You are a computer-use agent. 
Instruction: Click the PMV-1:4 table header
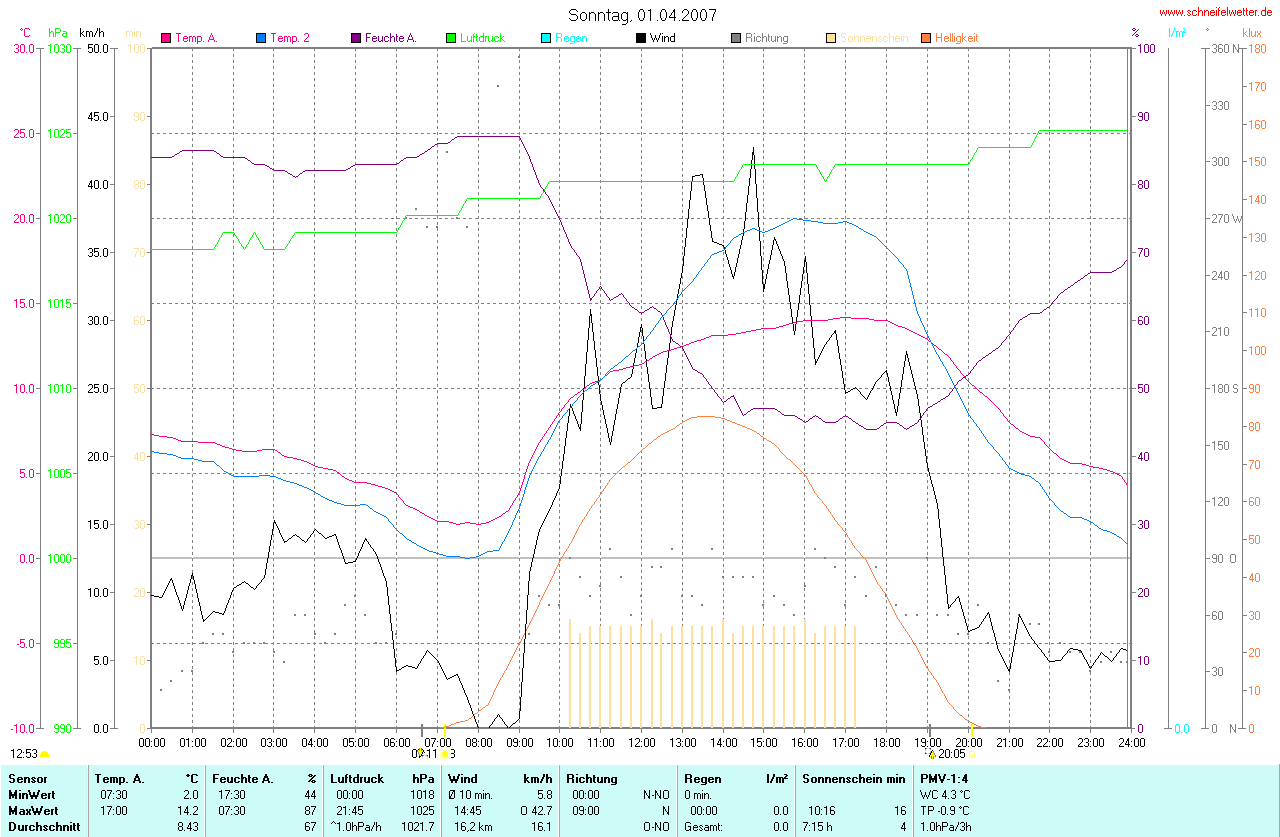[944, 778]
